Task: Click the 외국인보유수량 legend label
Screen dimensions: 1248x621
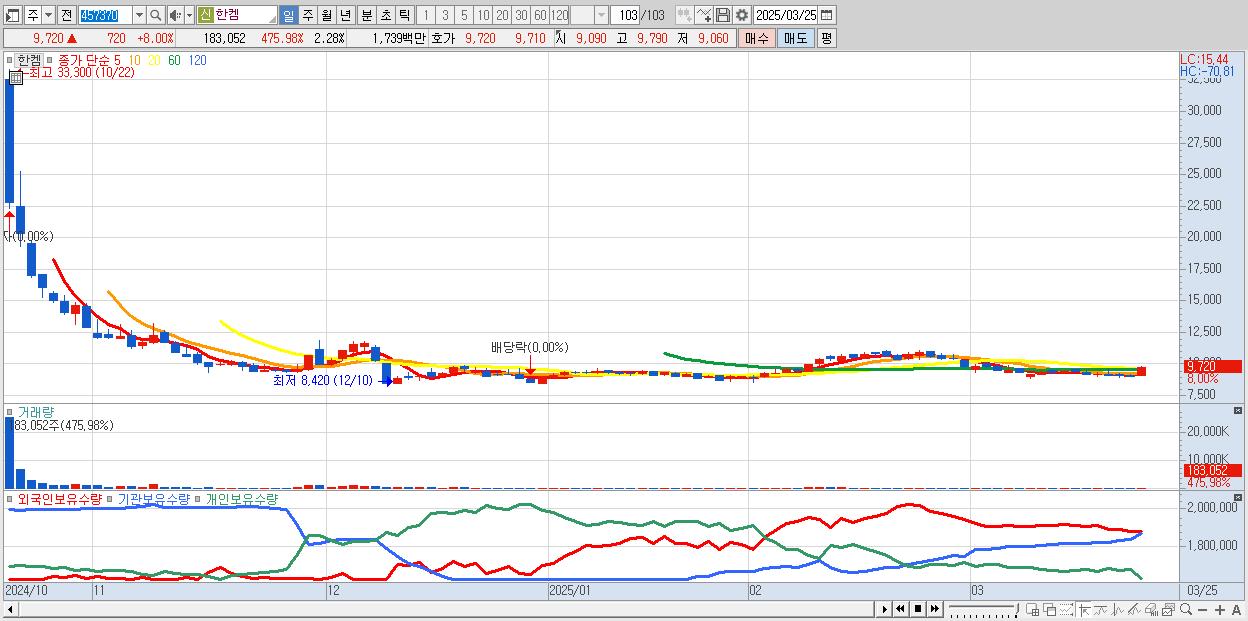Action: (60, 498)
